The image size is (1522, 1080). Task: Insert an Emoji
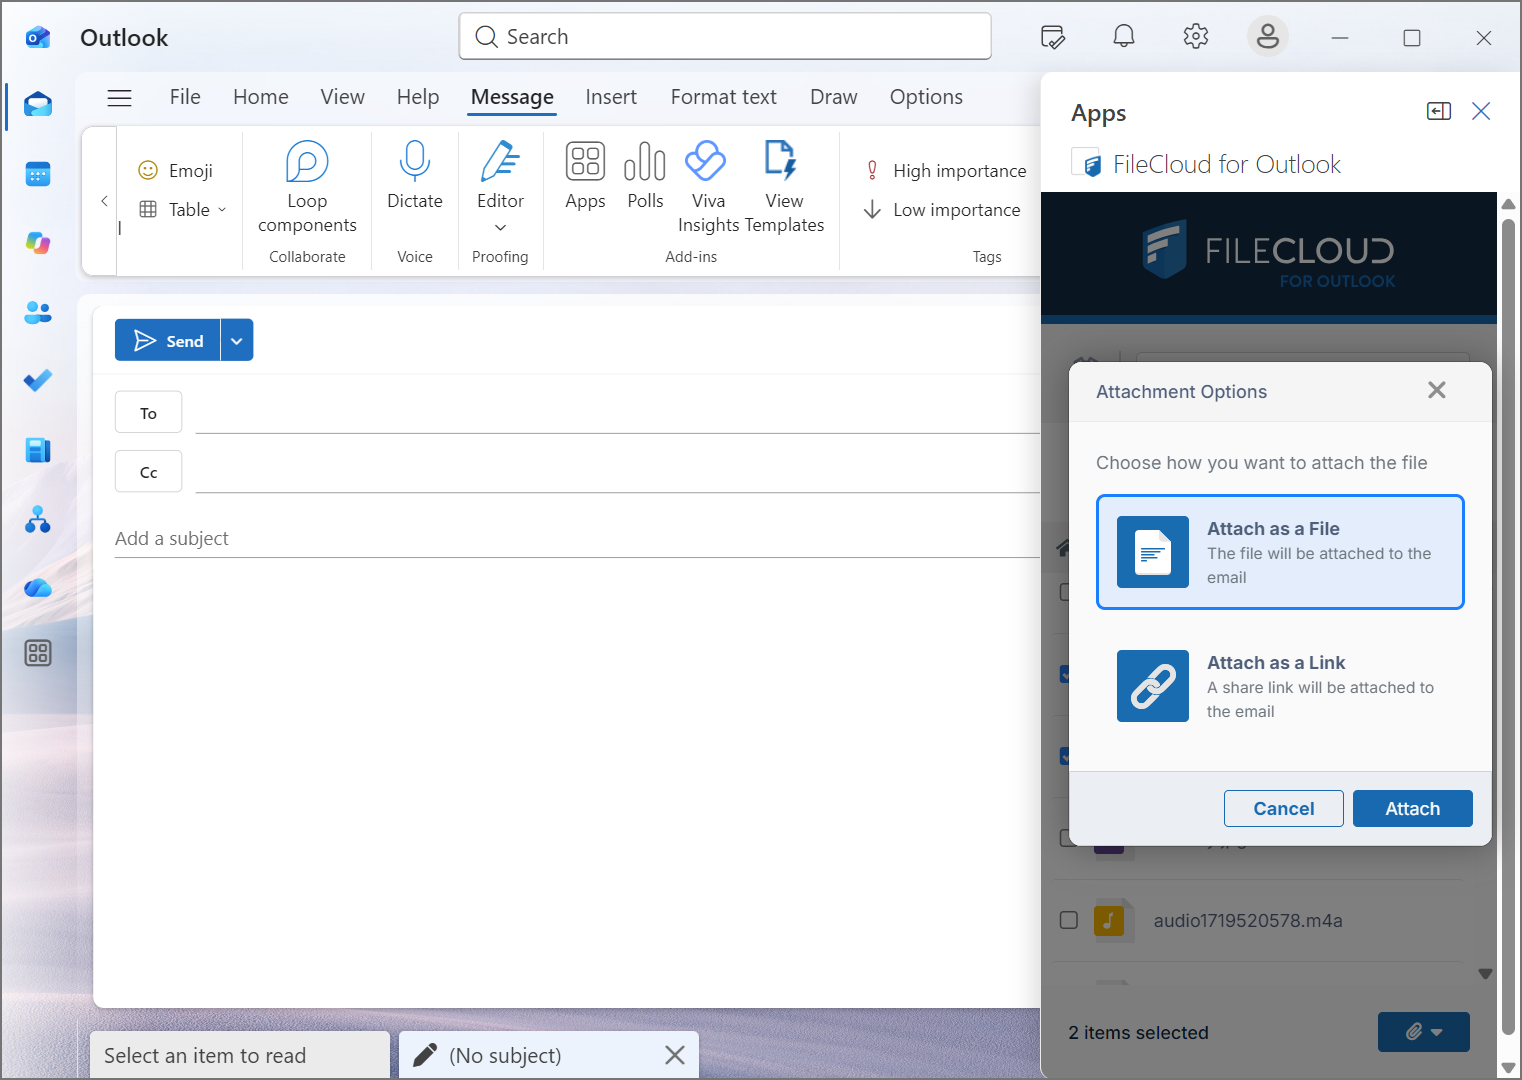point(176,171)
